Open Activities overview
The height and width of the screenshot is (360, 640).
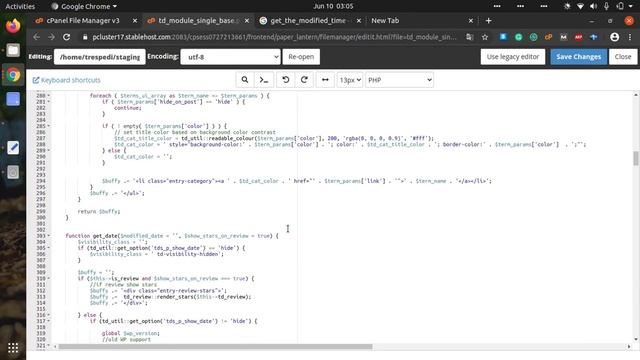(20, 6)
